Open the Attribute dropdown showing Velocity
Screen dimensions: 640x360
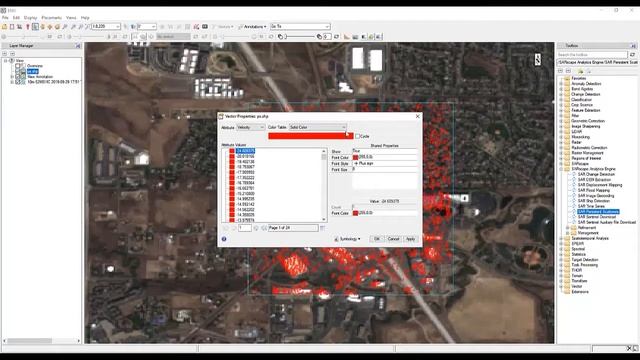tap(251, 127)
